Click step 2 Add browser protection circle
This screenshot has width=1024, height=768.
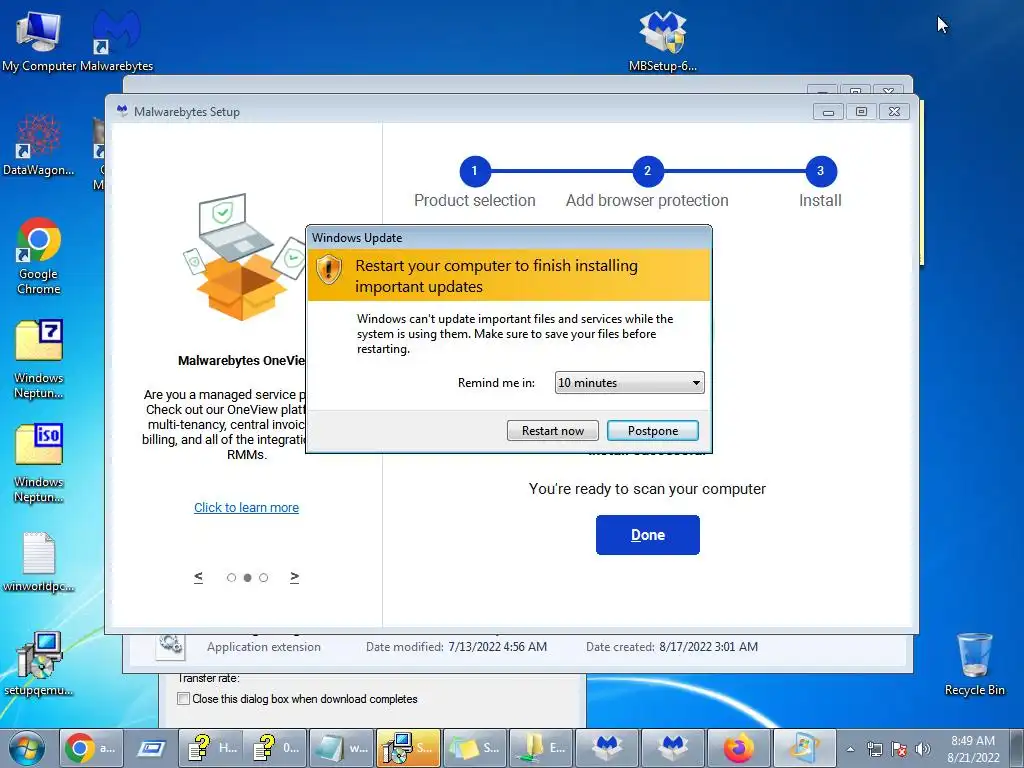[647, 171]
